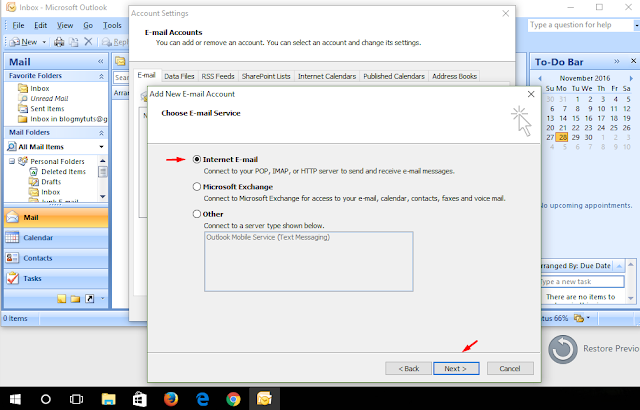
Task: Switch to the Mail navigation button
Action: [56, 217]
